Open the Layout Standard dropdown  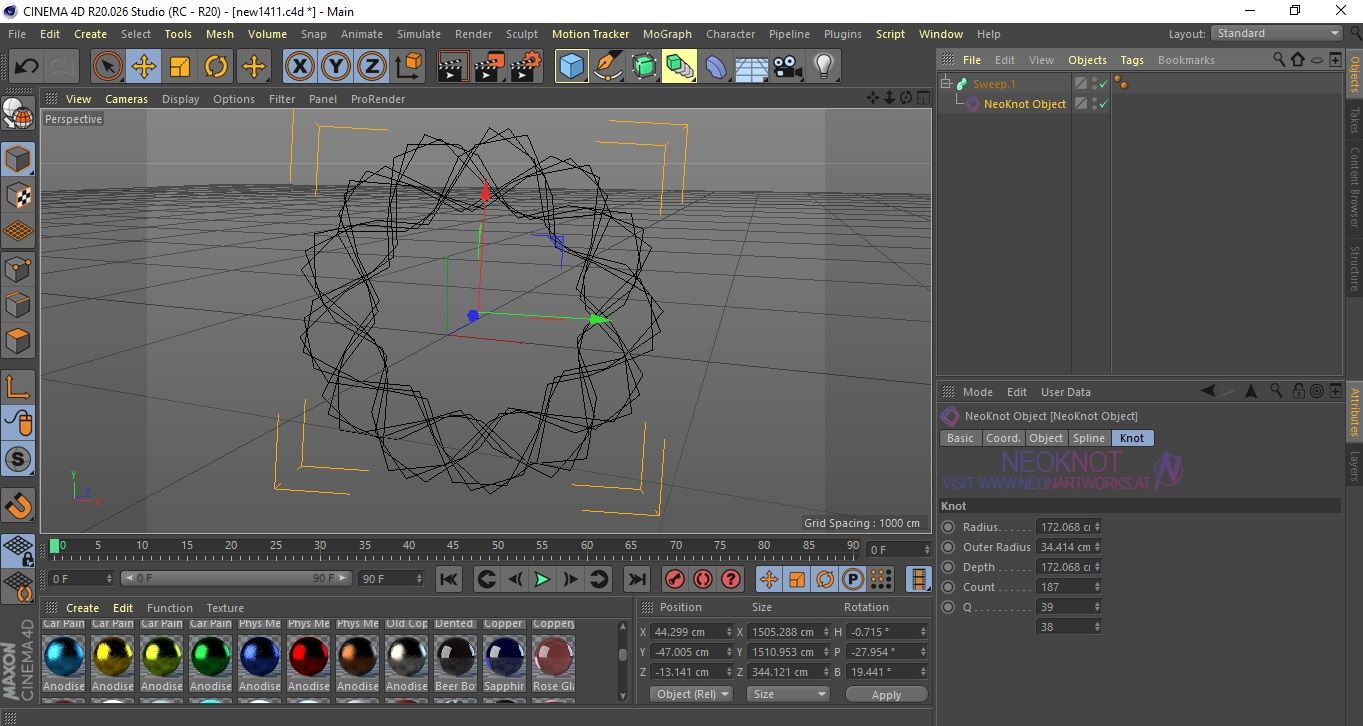pos(1277,33)
